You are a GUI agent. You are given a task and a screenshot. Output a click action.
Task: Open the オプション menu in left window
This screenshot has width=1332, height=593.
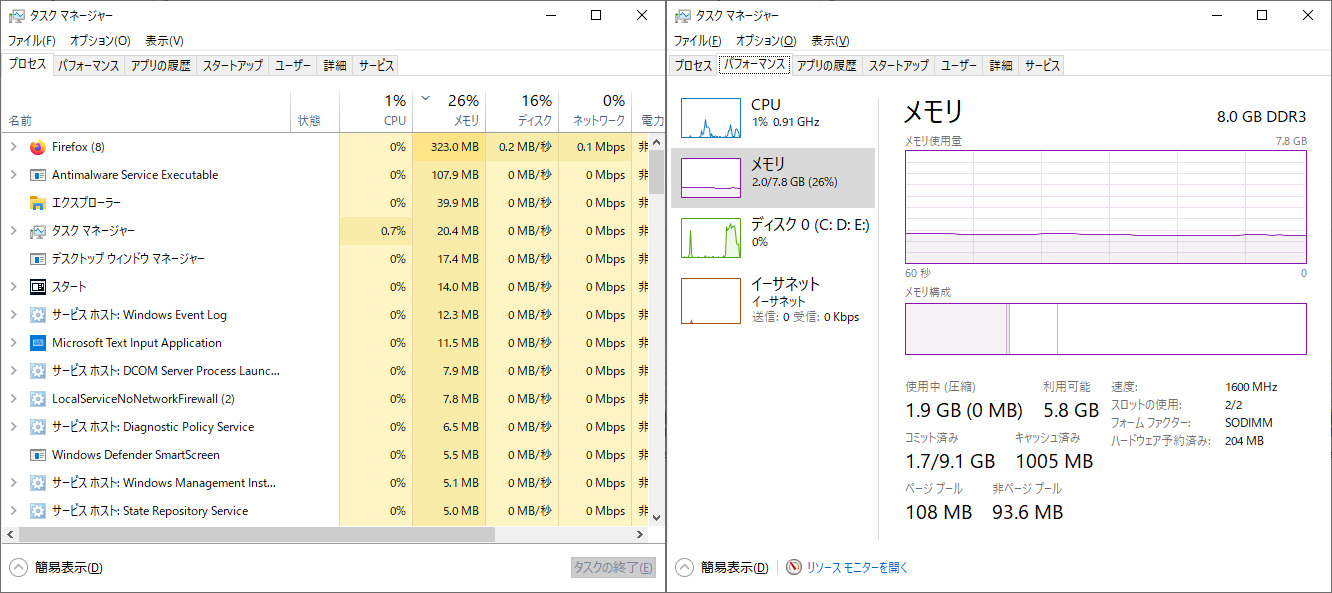pyautogui.click(x=100, y=41)
